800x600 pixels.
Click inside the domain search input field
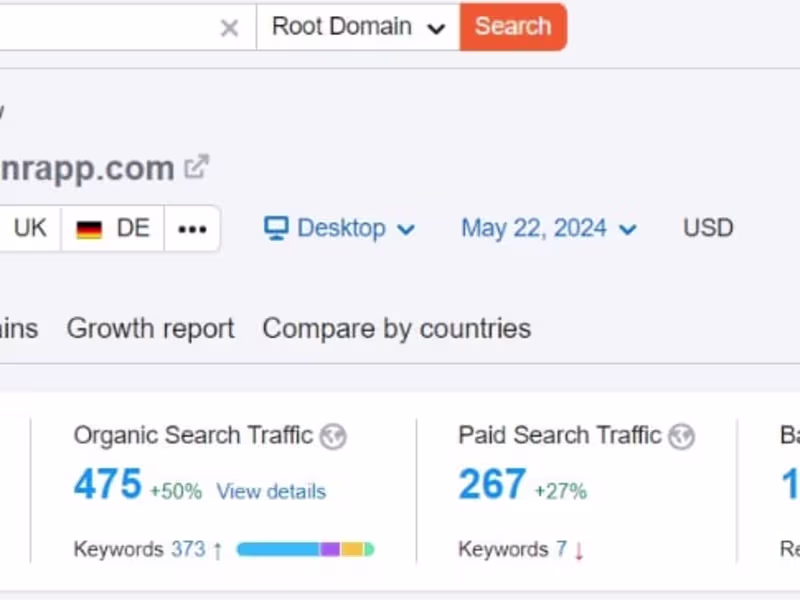110,27
